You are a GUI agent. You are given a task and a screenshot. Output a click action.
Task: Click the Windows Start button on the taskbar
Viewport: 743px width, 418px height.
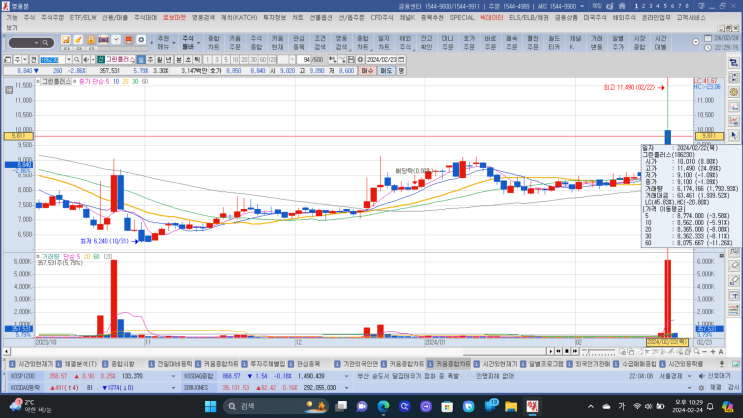tap(211, 405)
